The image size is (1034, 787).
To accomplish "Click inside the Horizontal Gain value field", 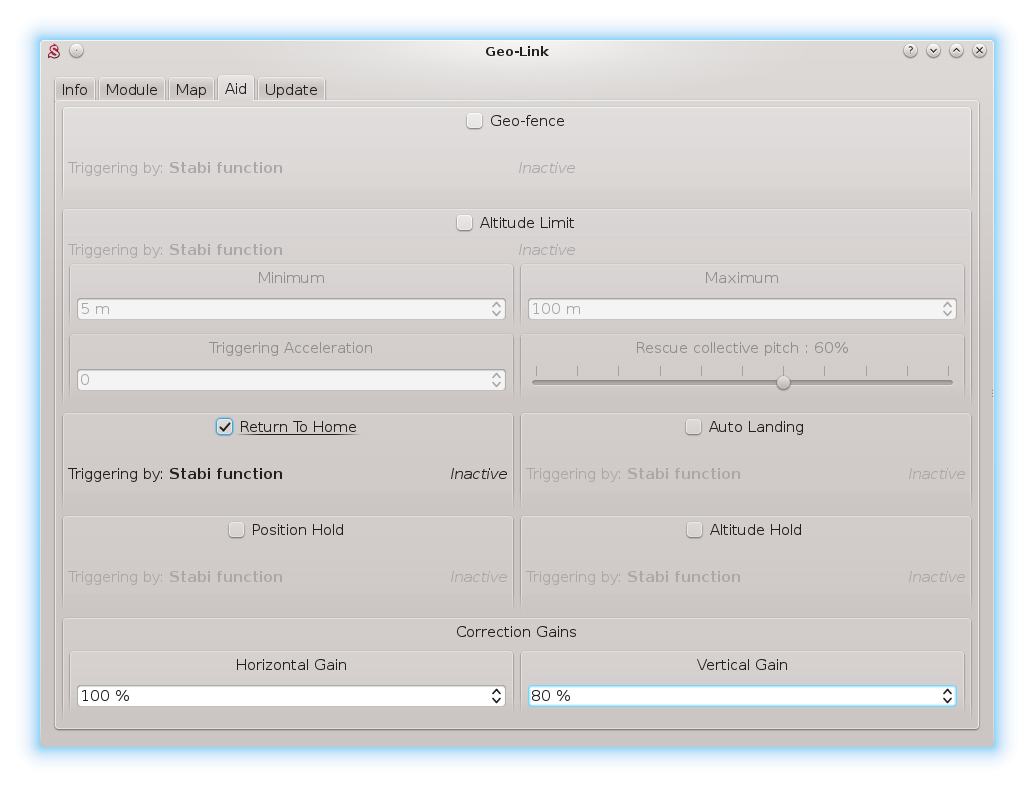I will pos(280,696).
